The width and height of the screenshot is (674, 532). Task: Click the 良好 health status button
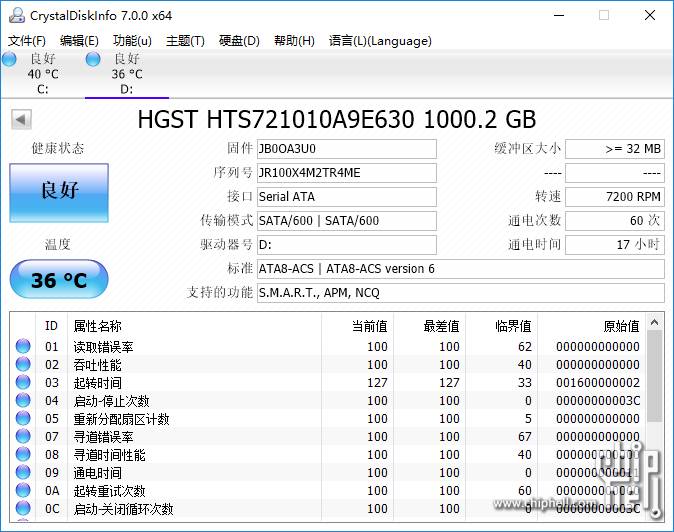click(x=59, y=193)
